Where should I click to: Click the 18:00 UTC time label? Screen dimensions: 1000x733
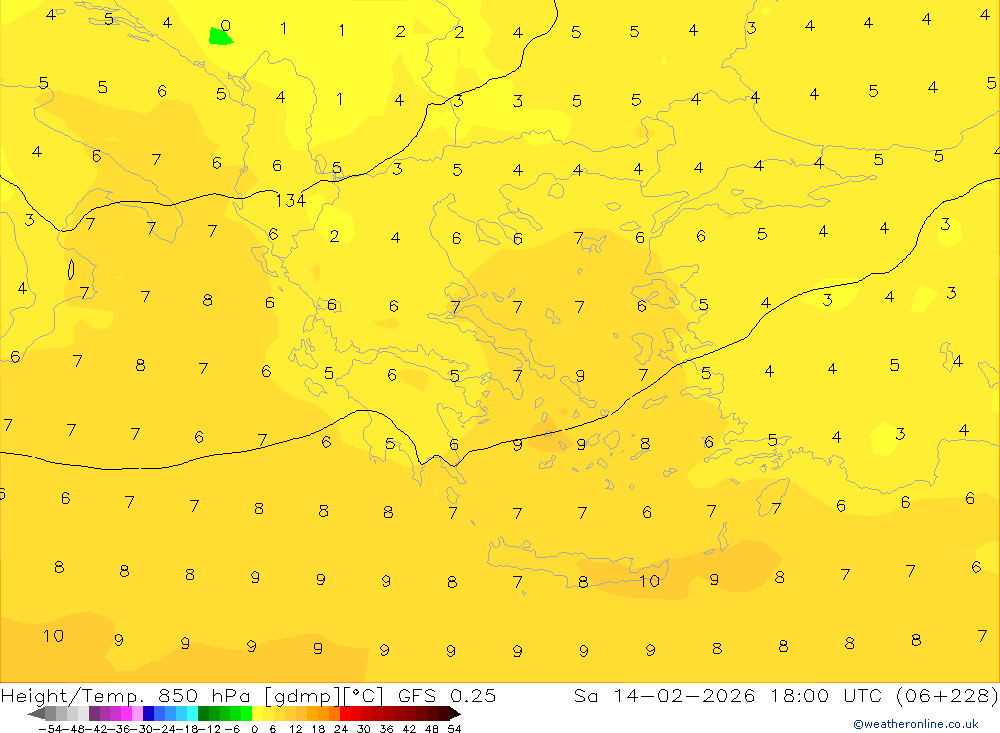pos(825,696)
